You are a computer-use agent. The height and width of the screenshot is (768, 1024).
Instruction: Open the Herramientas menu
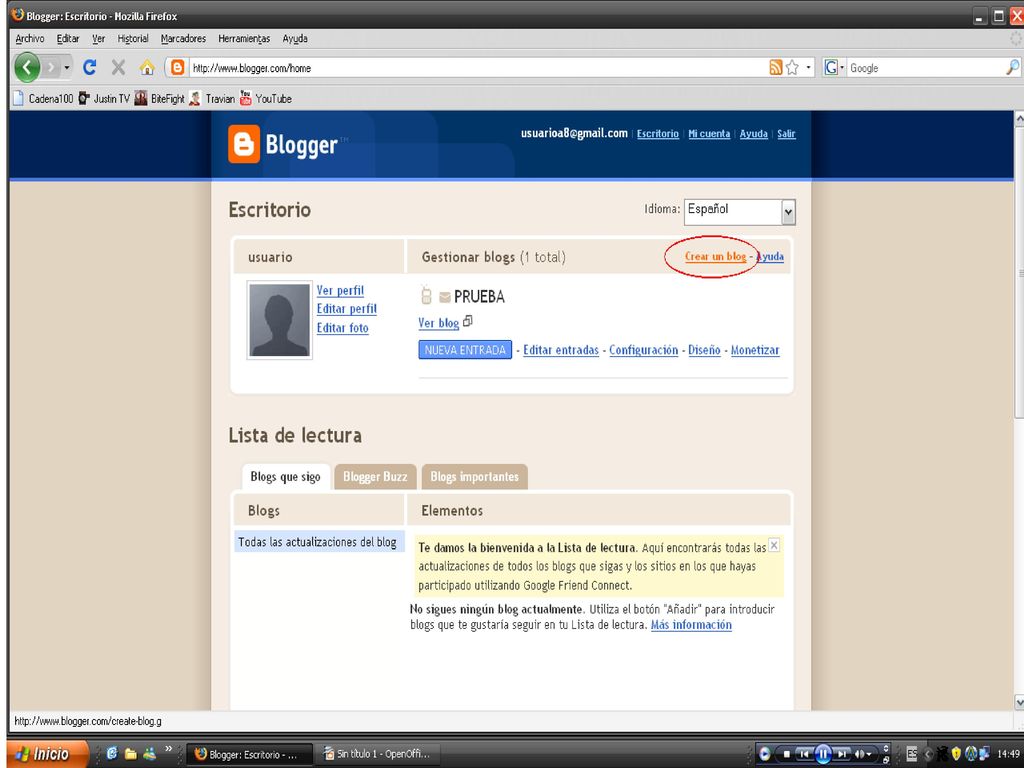(x=244, y=39)
